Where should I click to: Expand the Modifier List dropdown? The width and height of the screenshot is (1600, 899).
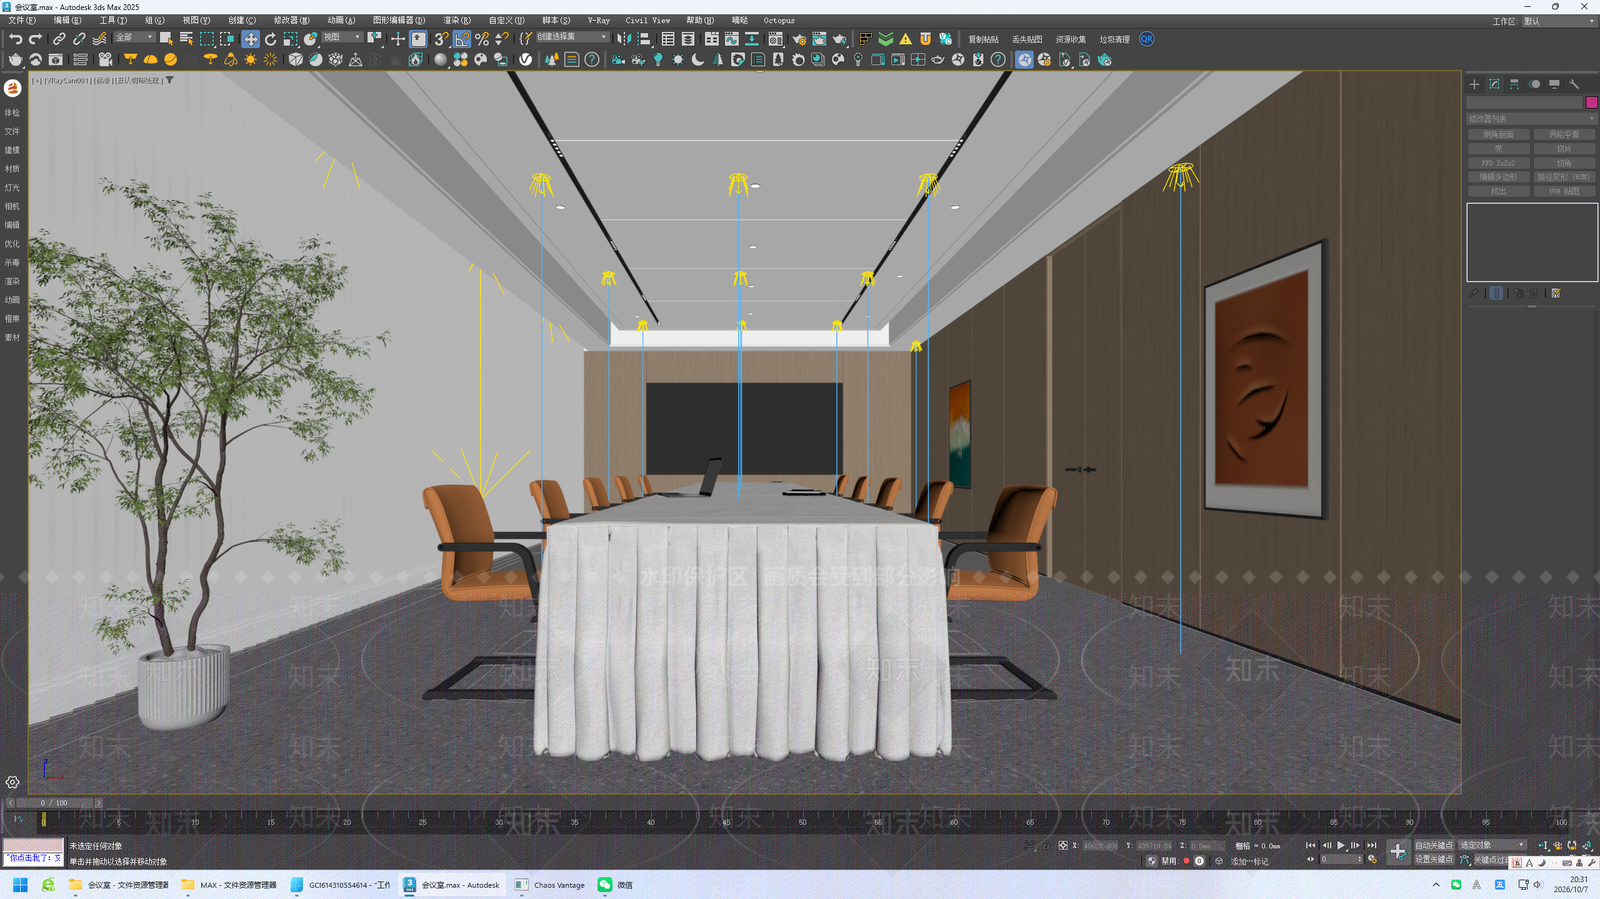pos(1531,118)
